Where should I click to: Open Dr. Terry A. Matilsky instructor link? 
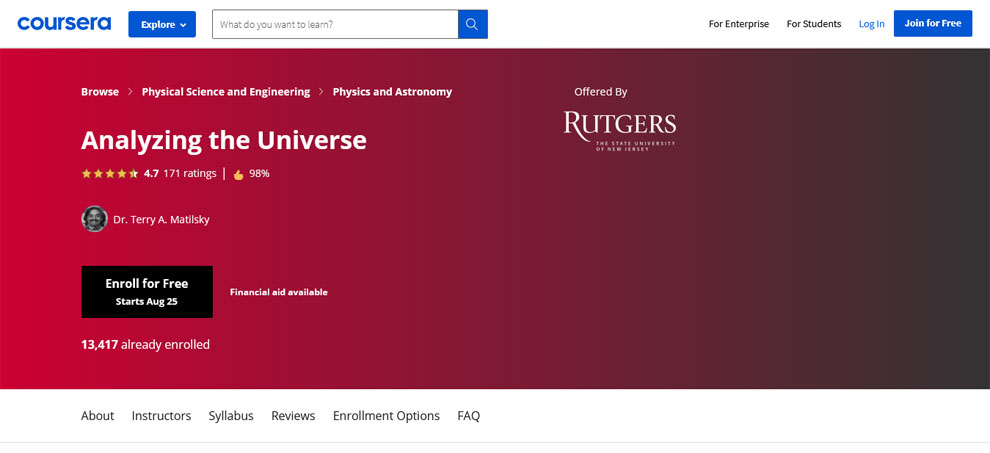(161, 220)
